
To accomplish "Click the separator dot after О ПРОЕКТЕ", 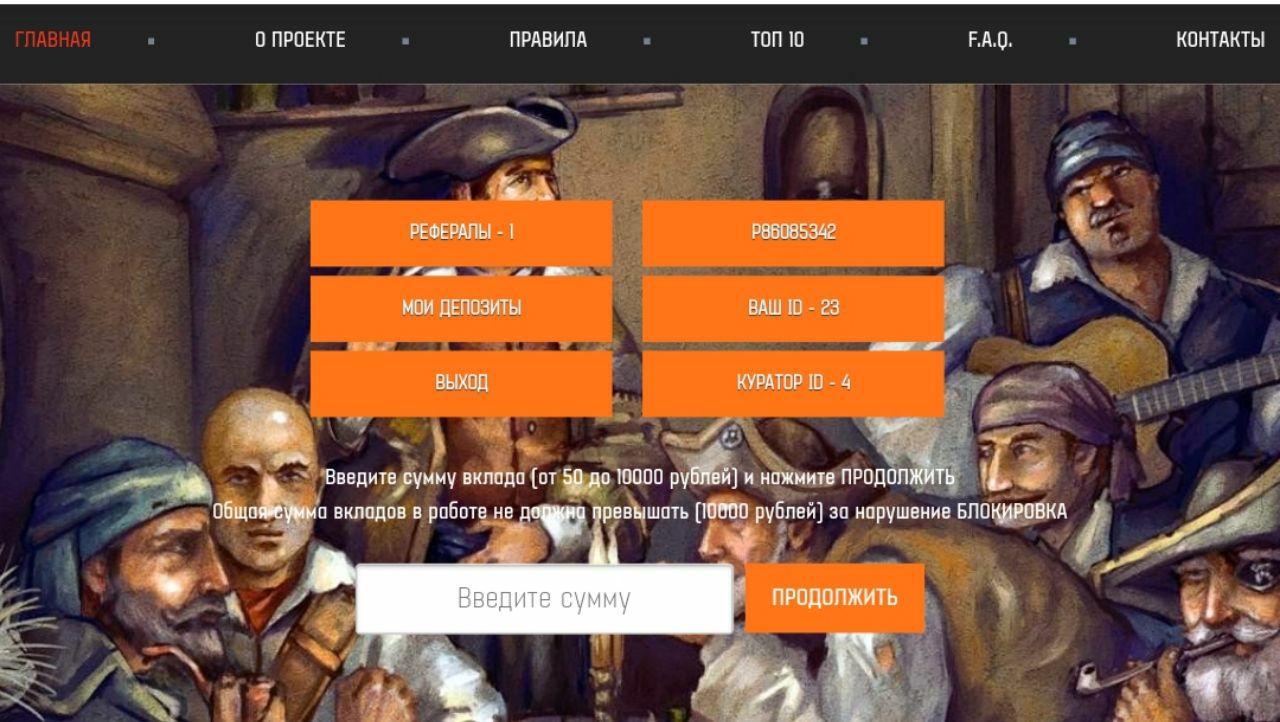I will click(x=405, y=42).
